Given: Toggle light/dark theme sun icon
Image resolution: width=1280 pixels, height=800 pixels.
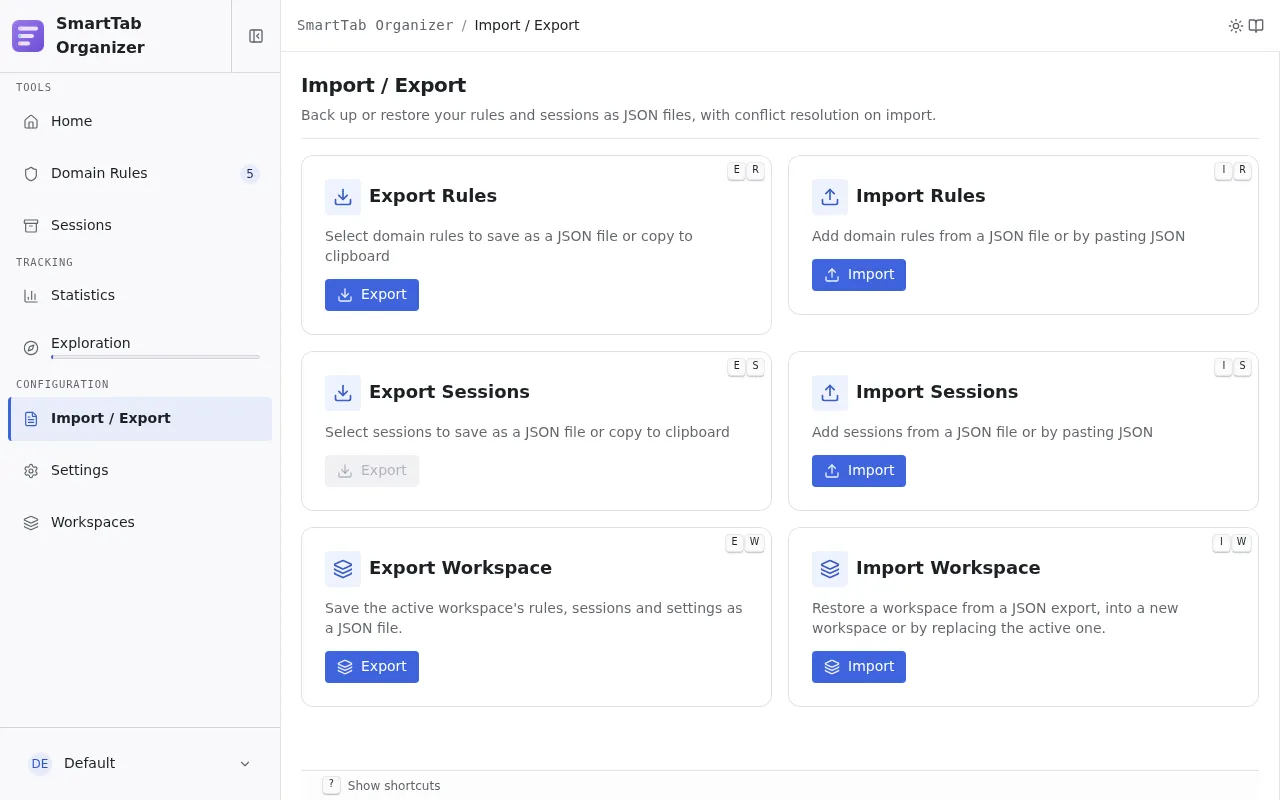Looking at the screenshot, I should 1236,26.
